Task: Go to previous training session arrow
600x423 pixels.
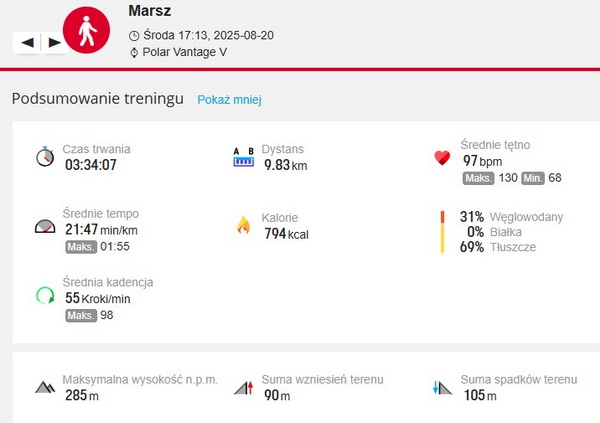Action: point(27,42)
